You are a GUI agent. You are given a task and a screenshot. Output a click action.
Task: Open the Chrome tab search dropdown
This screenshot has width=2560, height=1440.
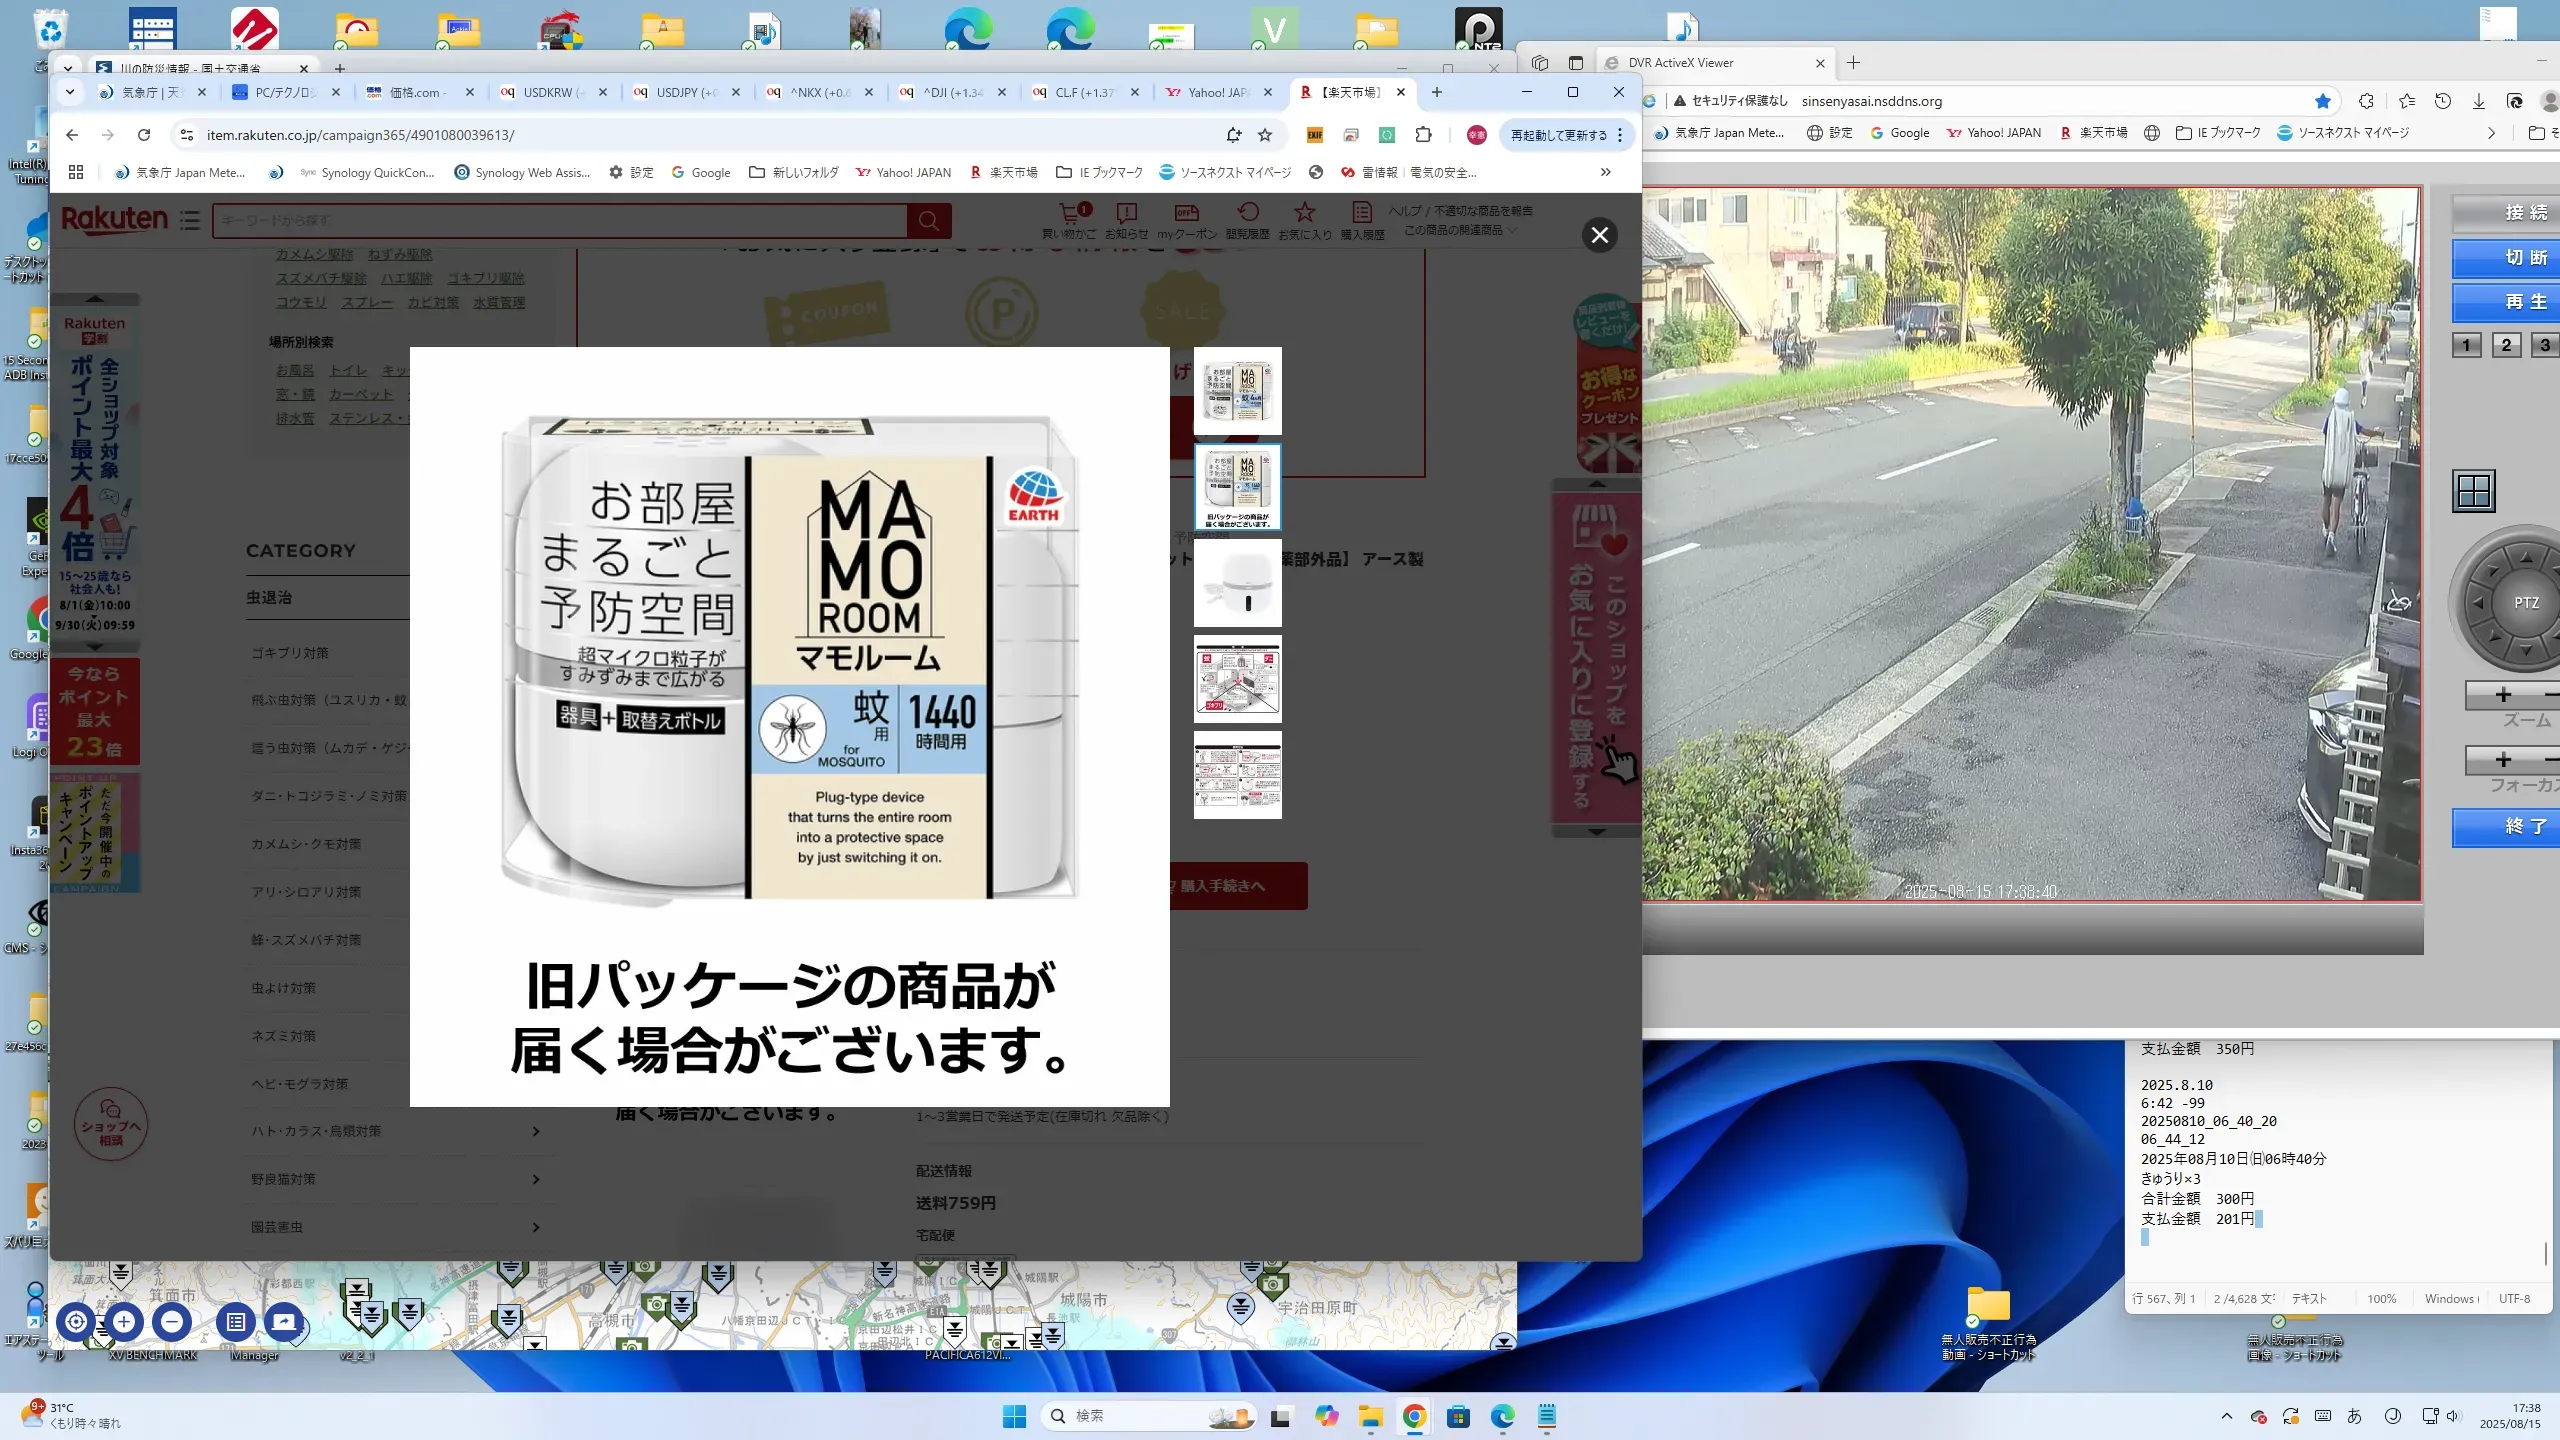(69, 92)
